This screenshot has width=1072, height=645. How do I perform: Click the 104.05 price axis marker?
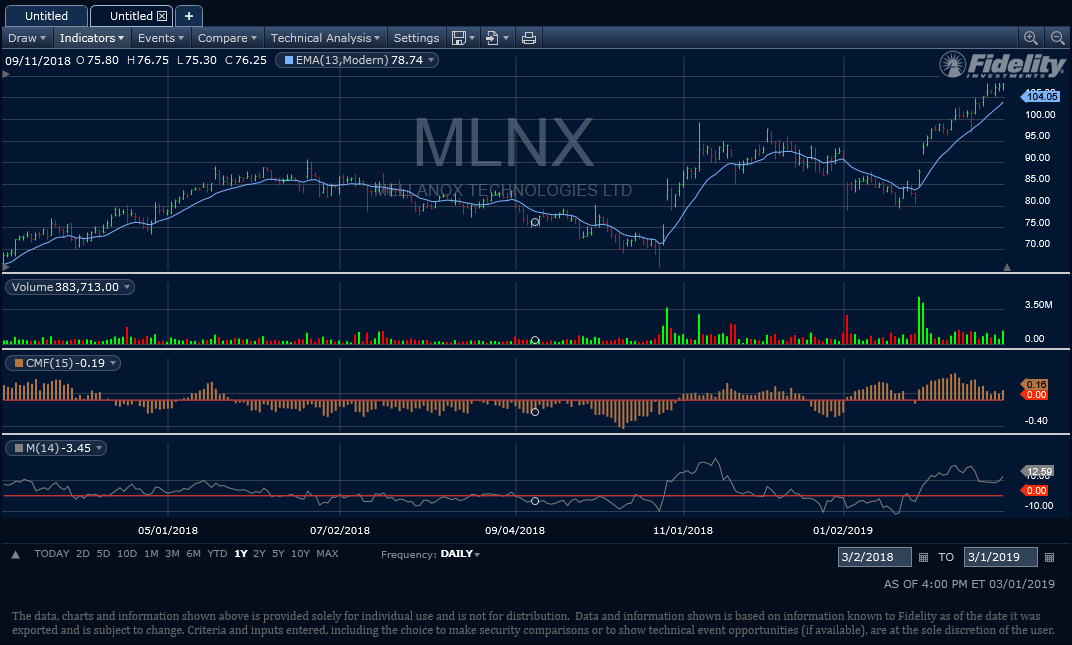[1041, 97]
